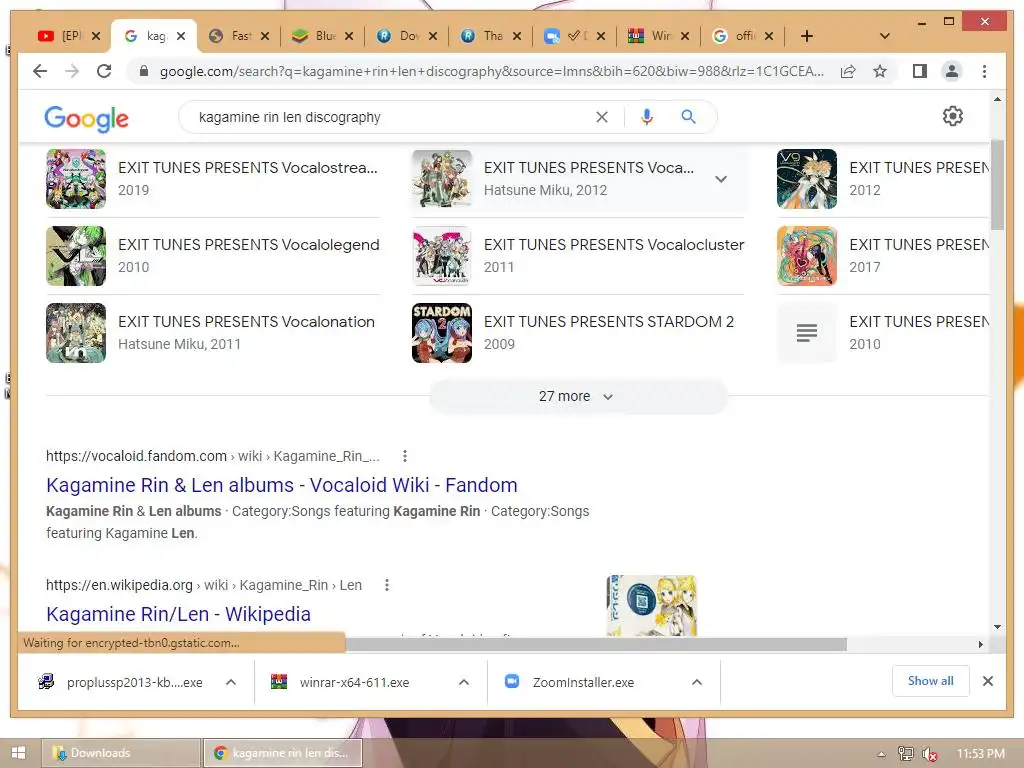Clear the search box text

click(601, 117)
